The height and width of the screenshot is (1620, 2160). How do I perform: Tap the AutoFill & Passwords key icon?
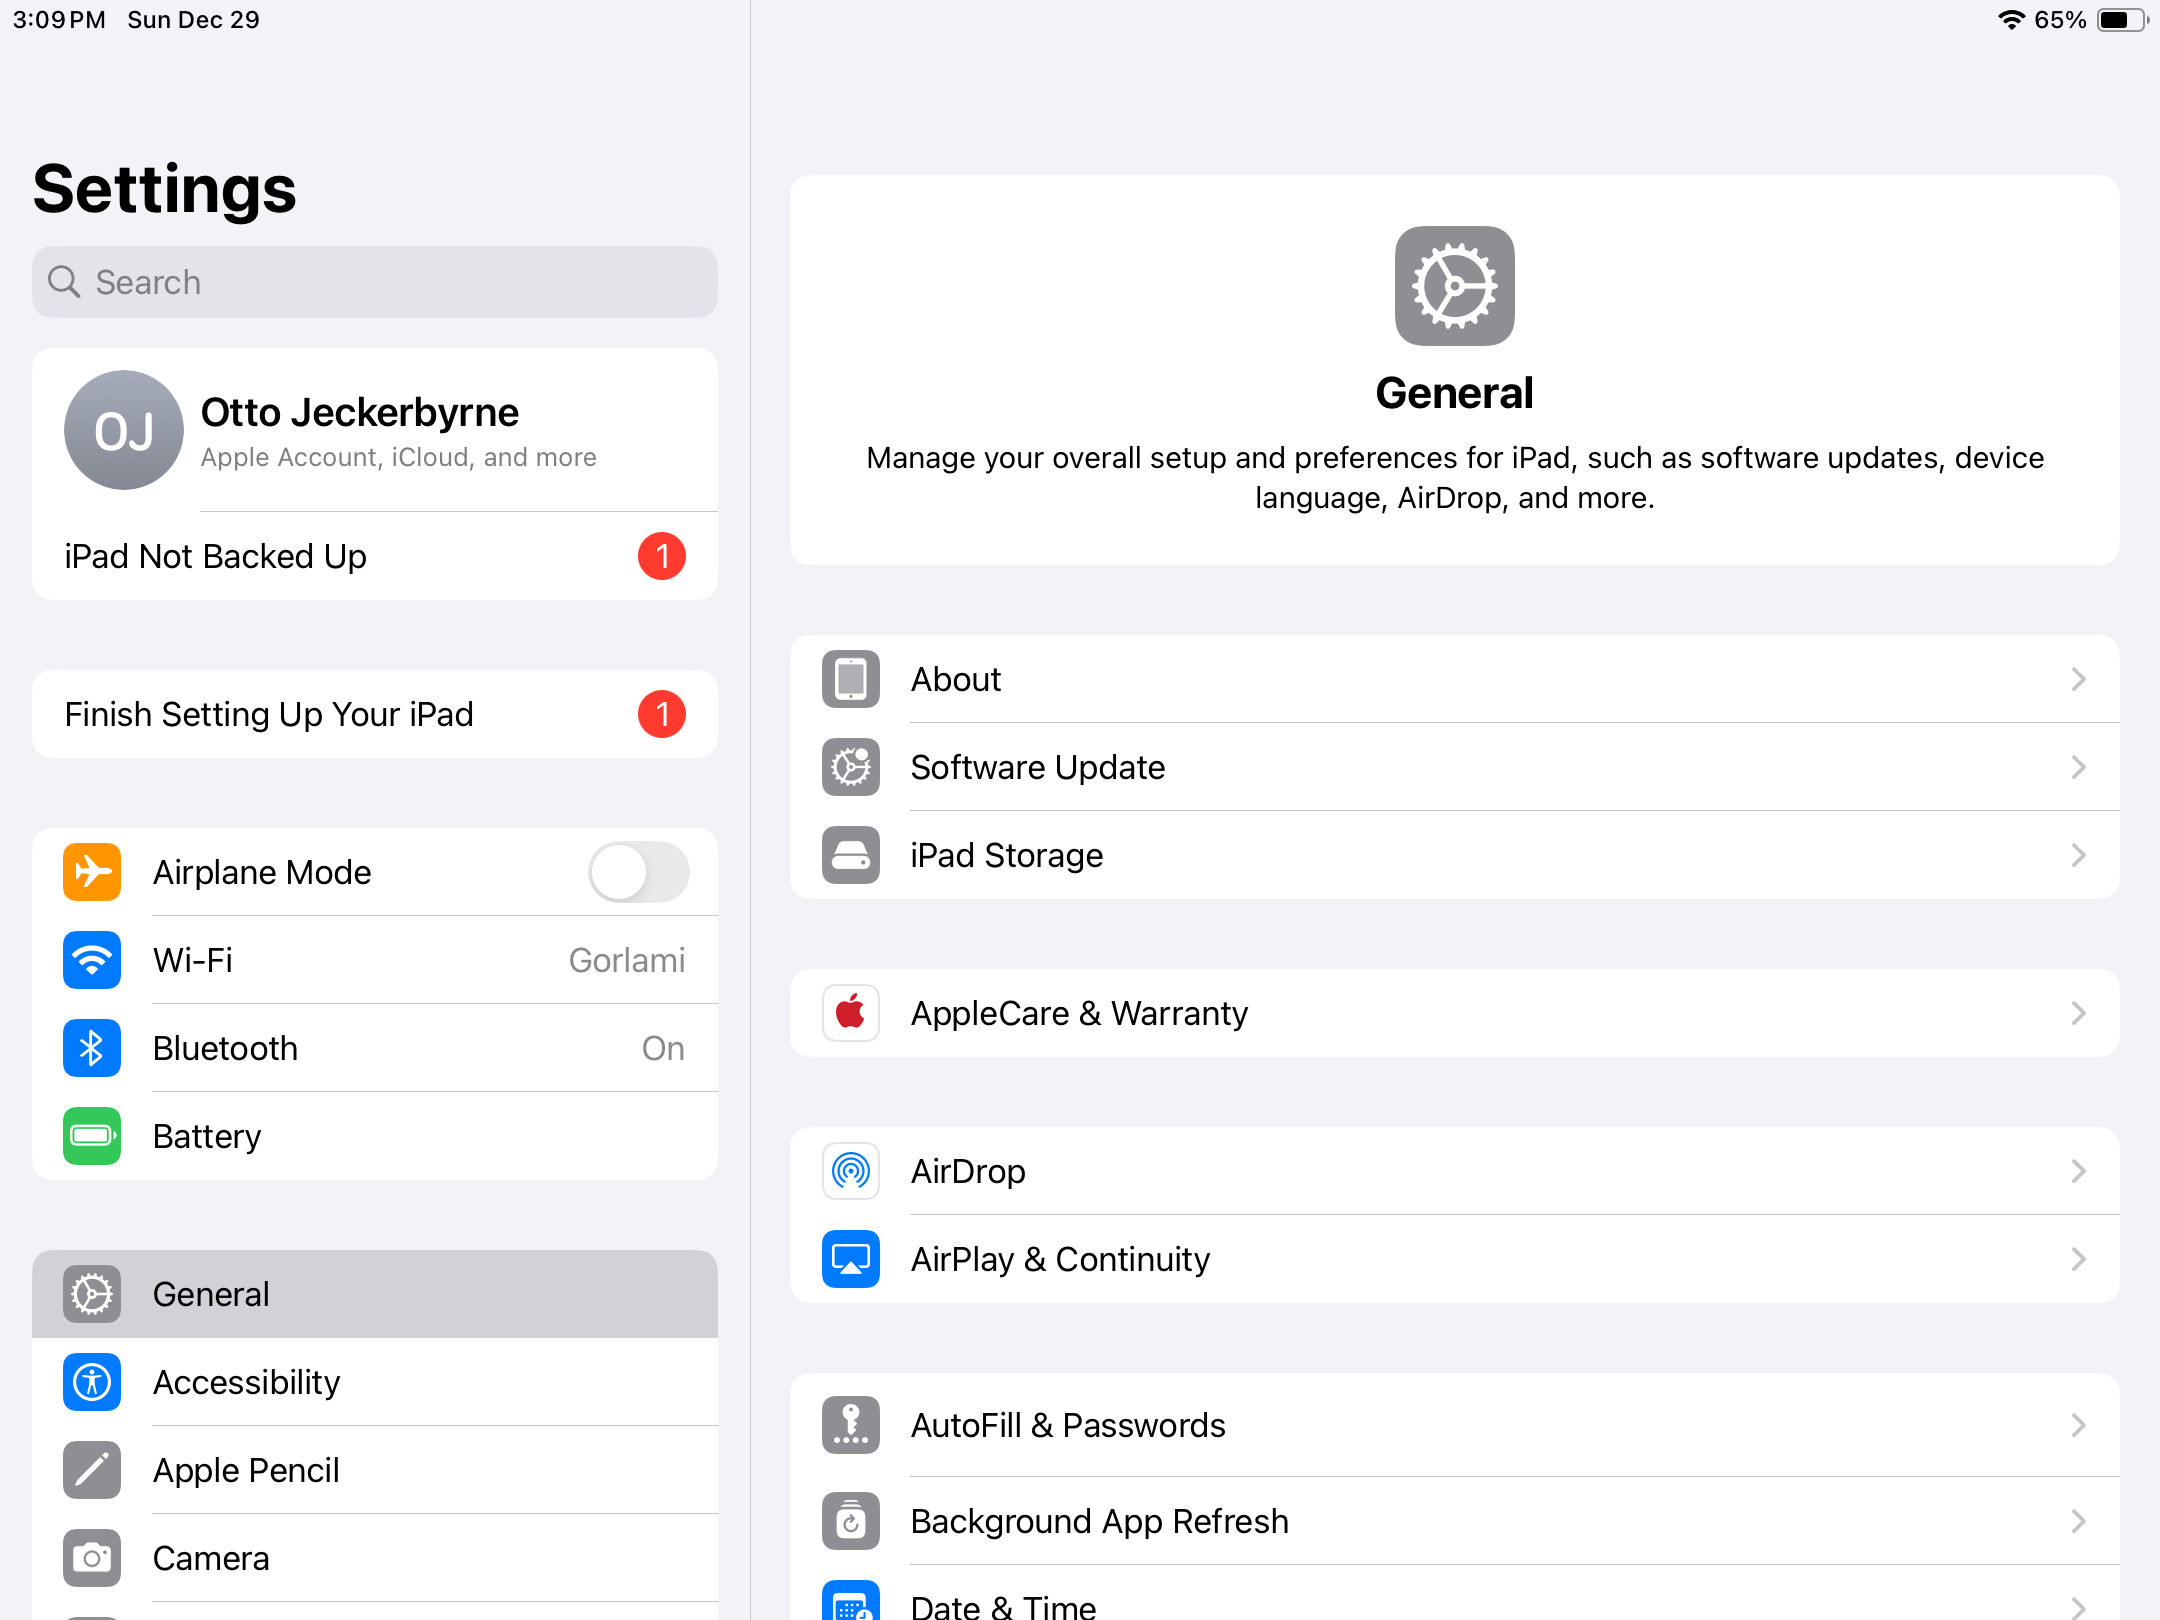851,1425
